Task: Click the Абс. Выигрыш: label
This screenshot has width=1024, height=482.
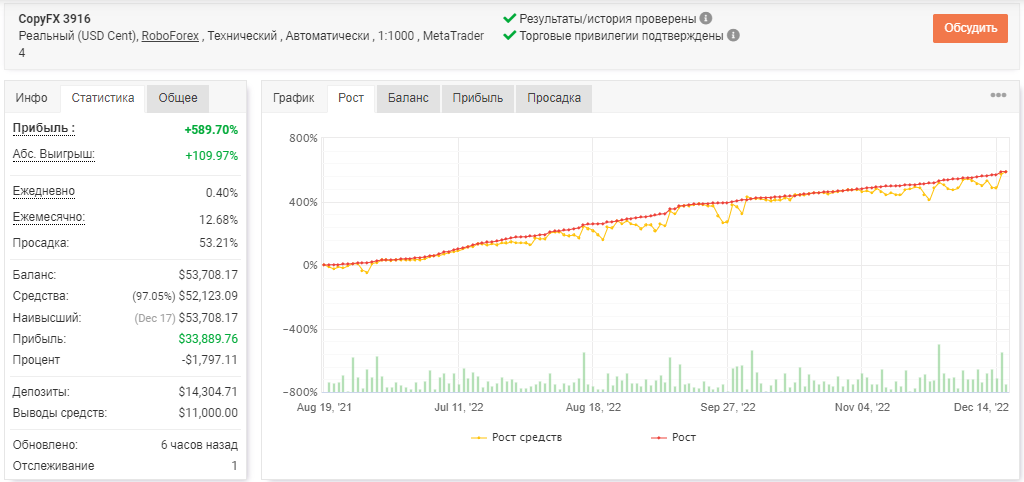Action: pyautogui.click(x=54, y=155)
